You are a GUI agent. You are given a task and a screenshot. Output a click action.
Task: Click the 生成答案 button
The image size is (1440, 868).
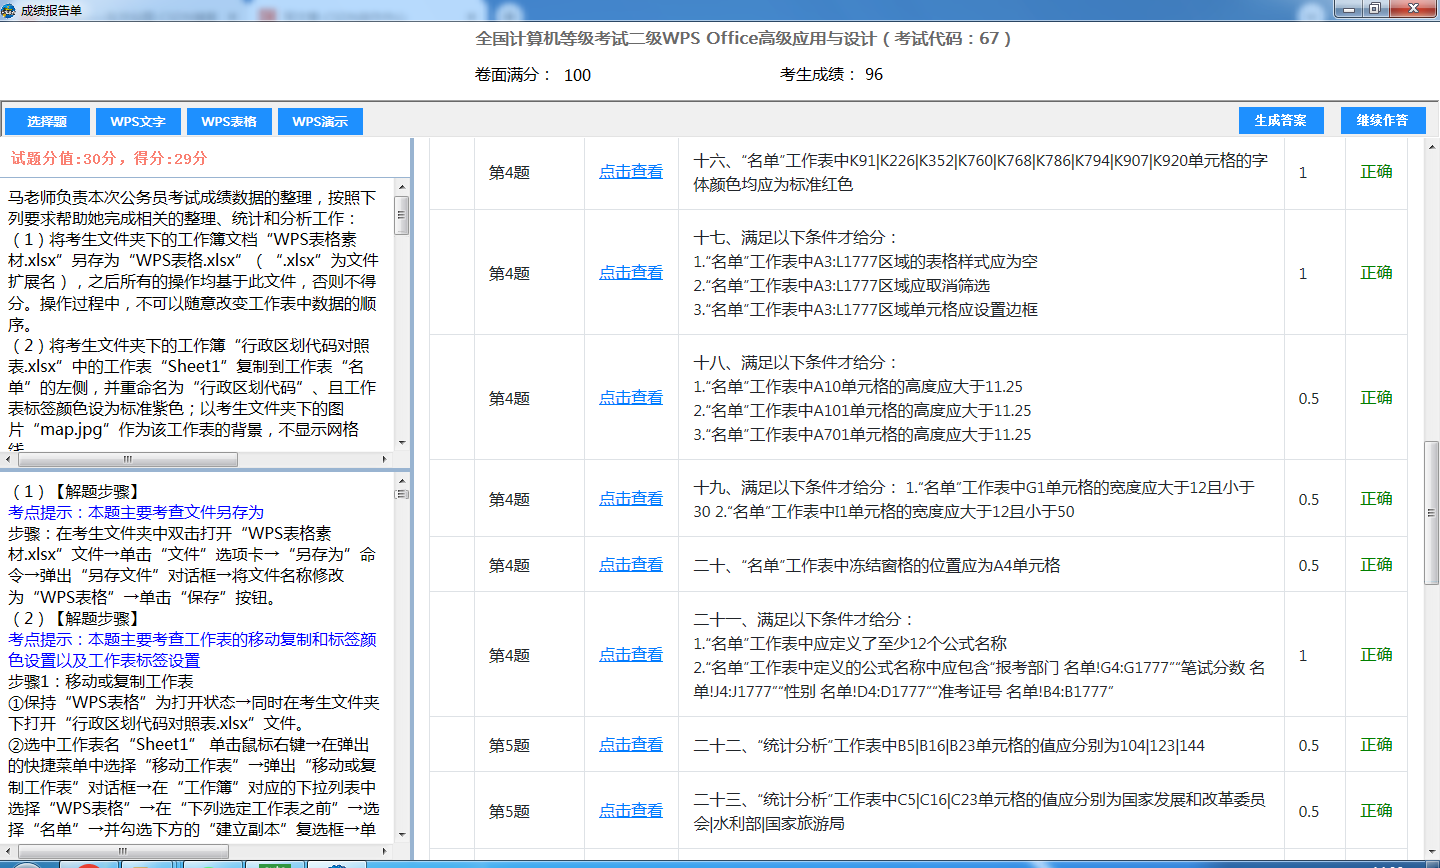[1281, 120]
